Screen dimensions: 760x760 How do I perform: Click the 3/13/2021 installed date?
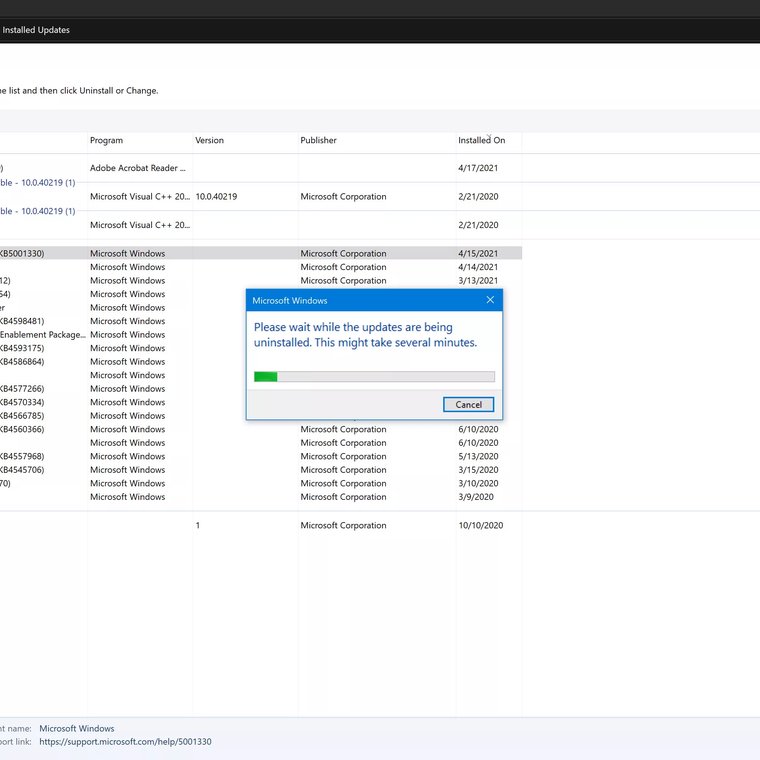coord(478,280)
